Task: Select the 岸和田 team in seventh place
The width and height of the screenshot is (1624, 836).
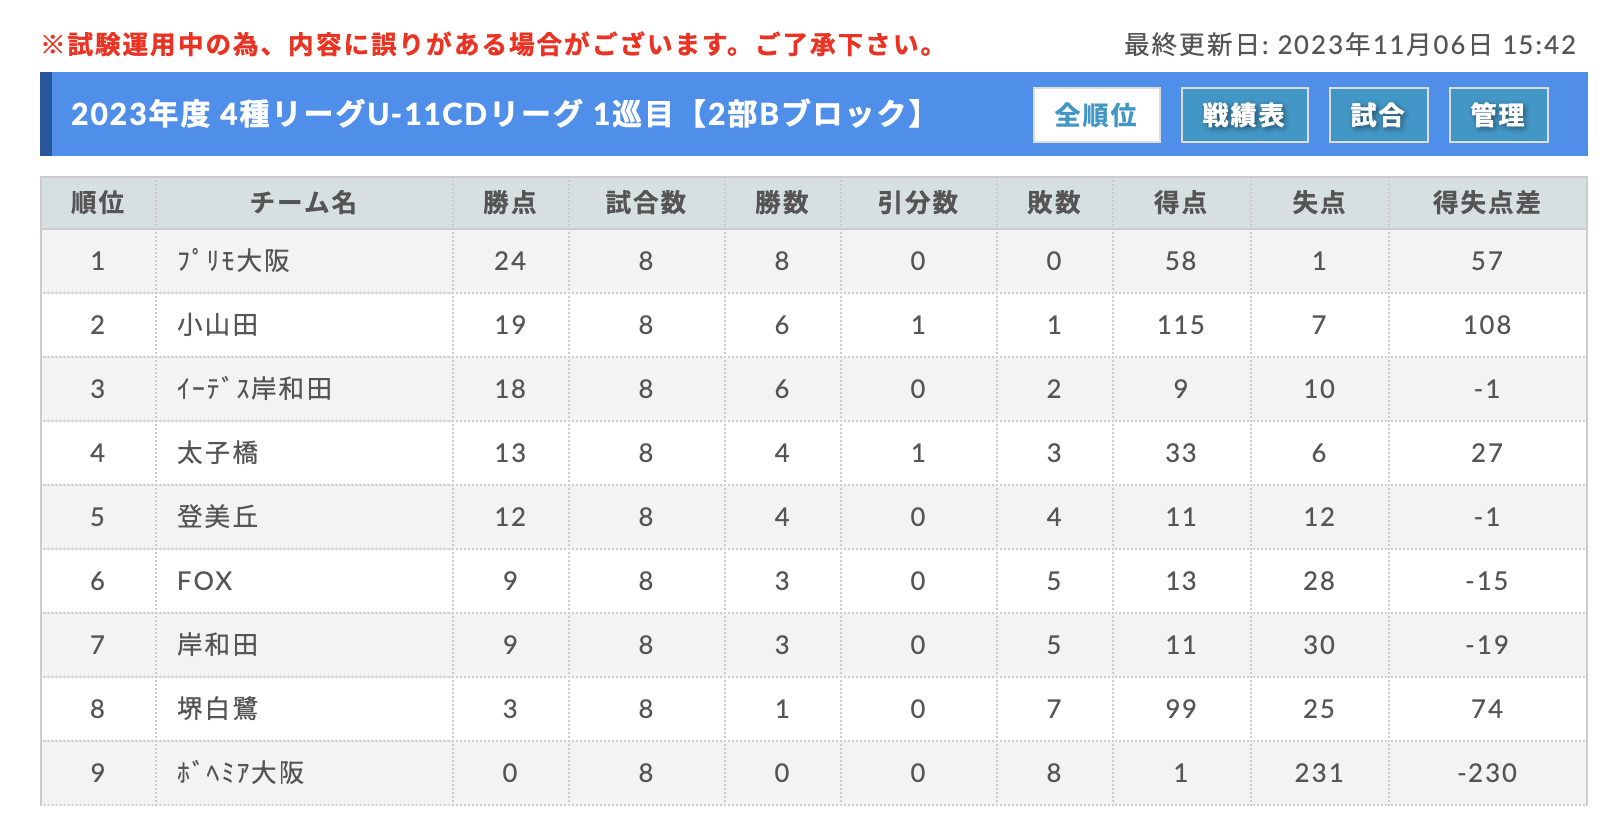Action: pyautogui.click(x=218, y=645)
